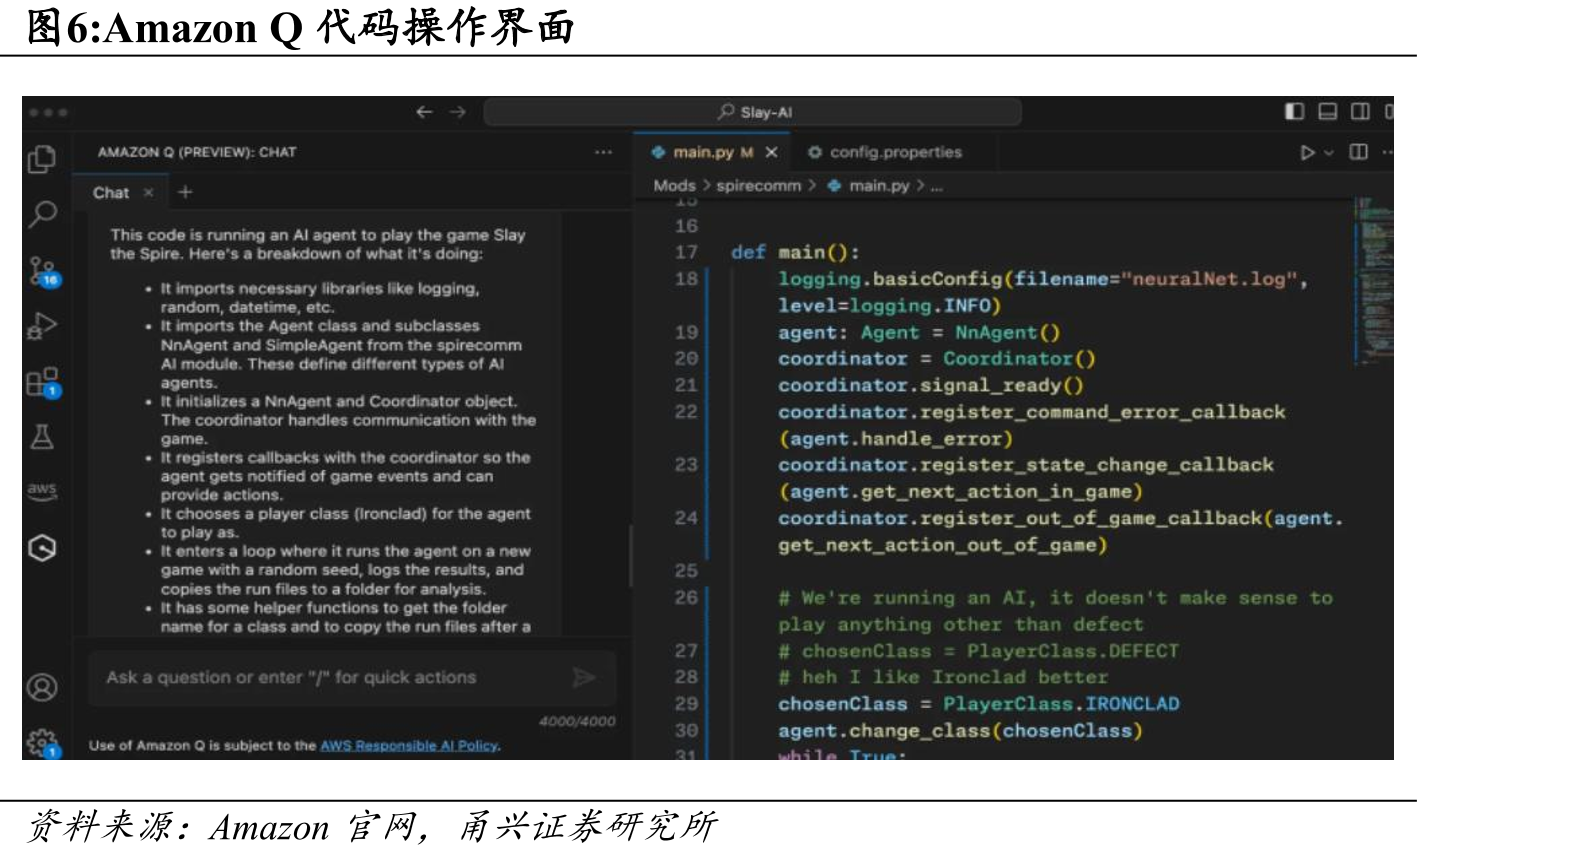Select main.py in the breadcrumb
Viewport: 1571px width, 859px height.
(869, 186)
